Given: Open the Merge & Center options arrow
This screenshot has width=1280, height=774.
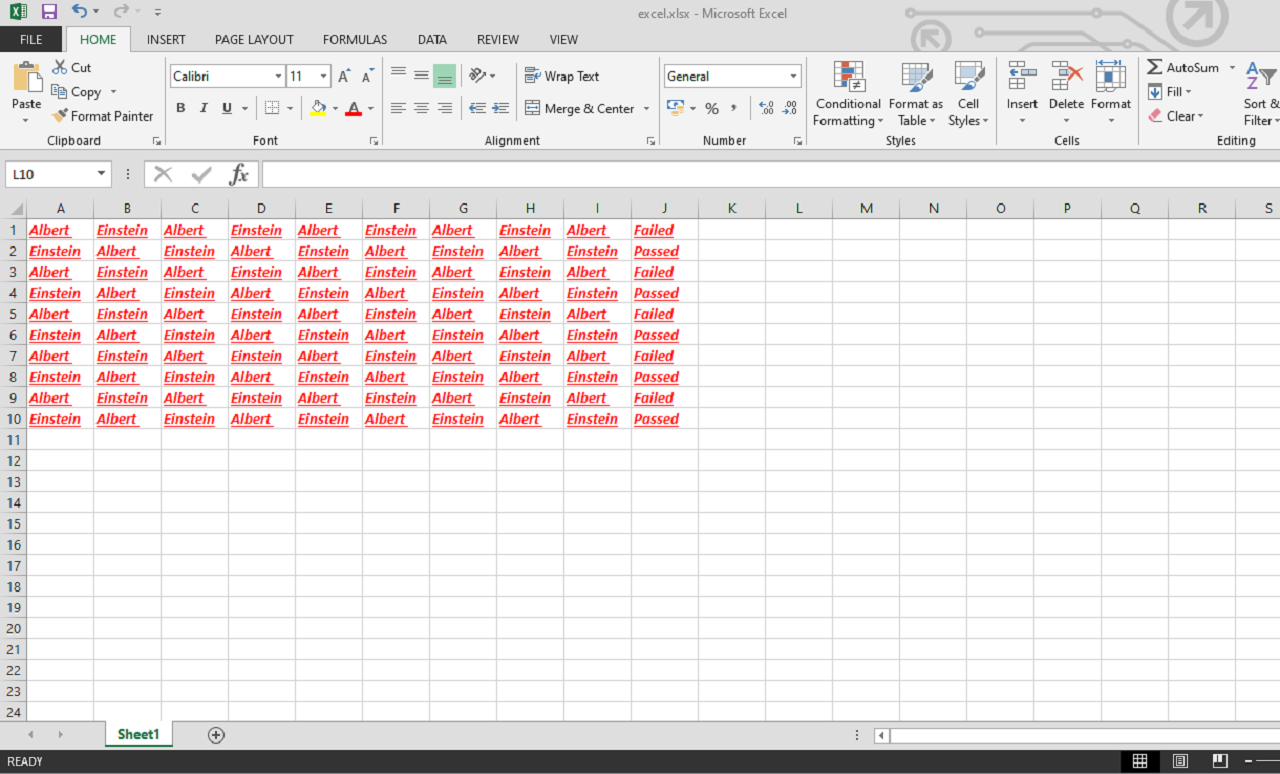Looking at the screenshot, I should pos(646,108).
